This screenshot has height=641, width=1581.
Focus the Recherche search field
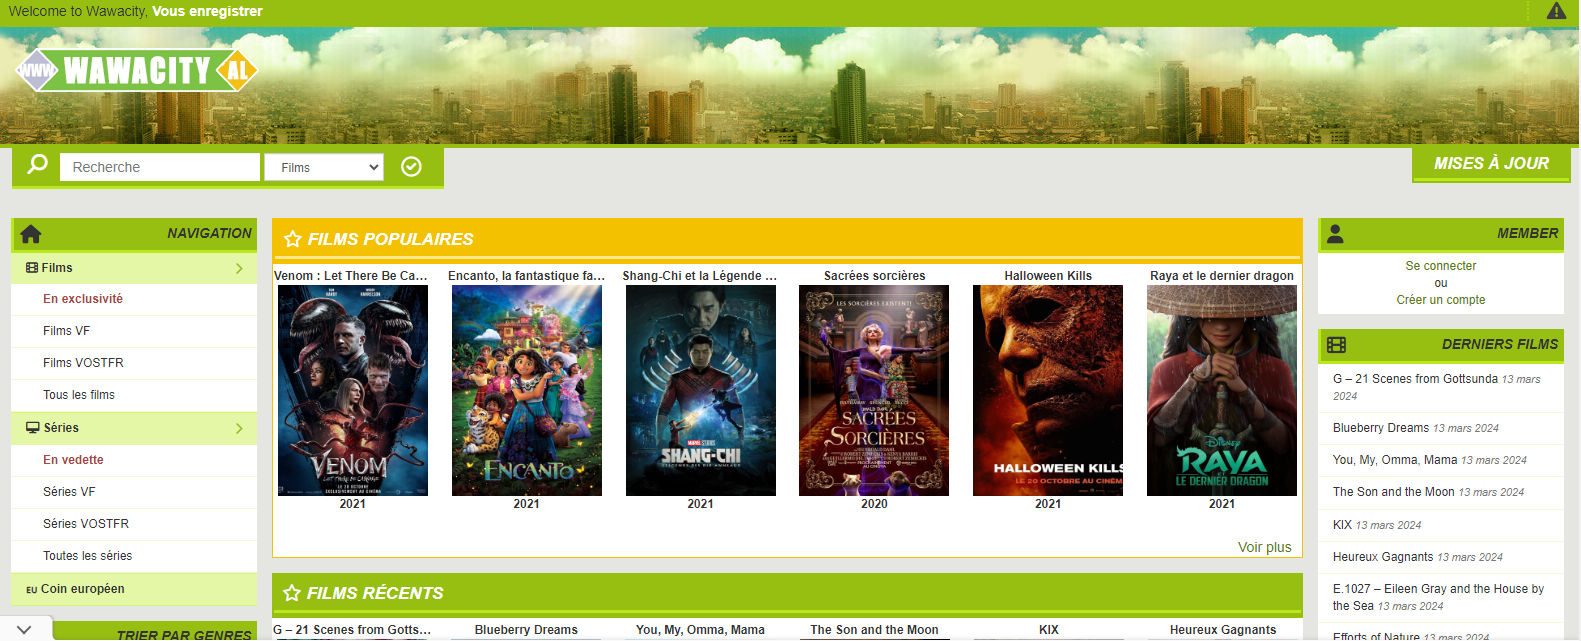point(160,167)
